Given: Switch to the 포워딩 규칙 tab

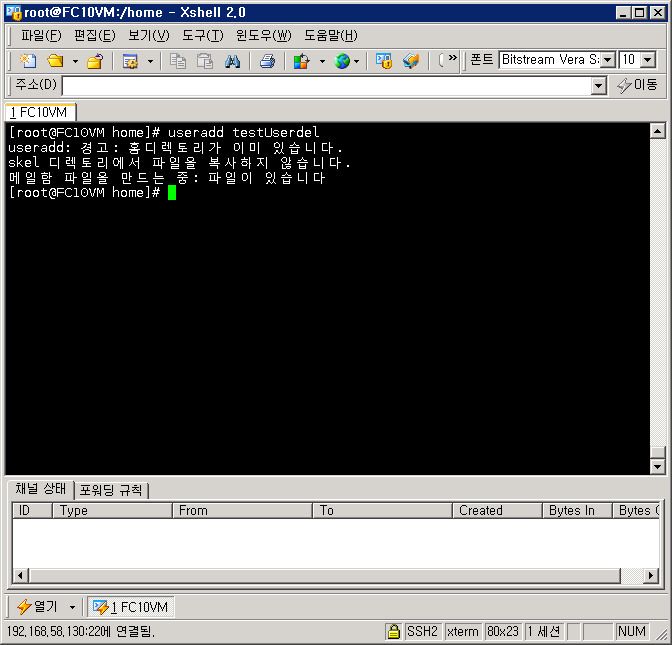Looking at the screenshot, I should [x=111, y=490].
